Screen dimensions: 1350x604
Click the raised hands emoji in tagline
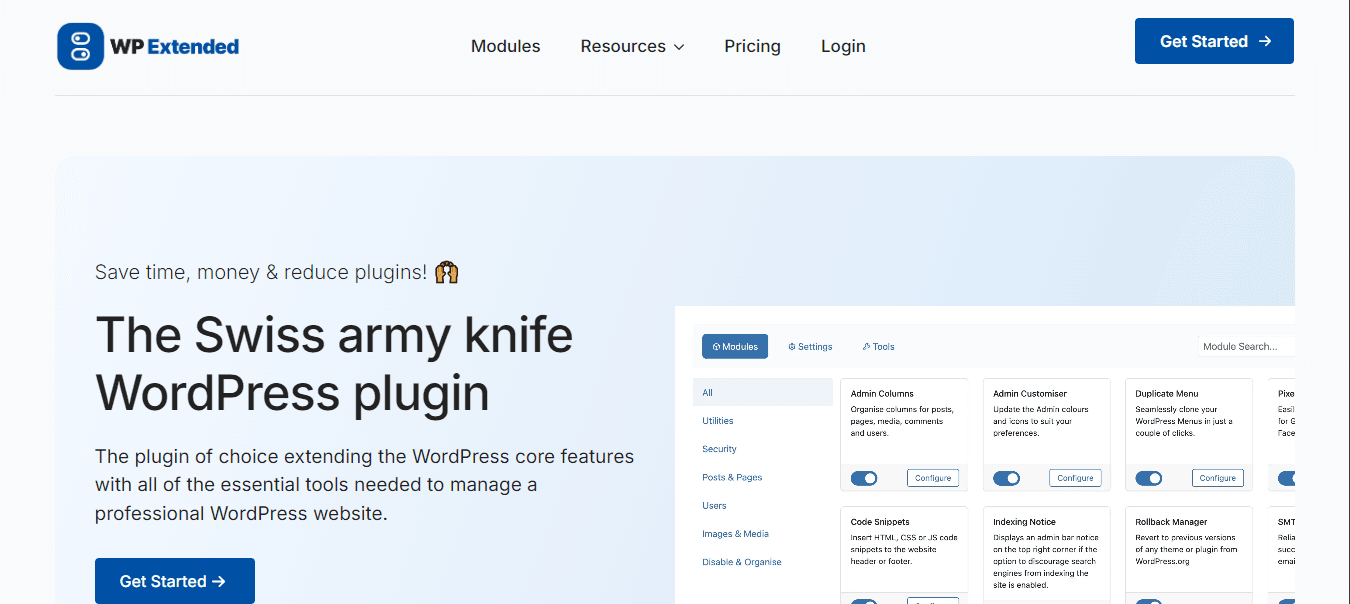click(447, 272)
